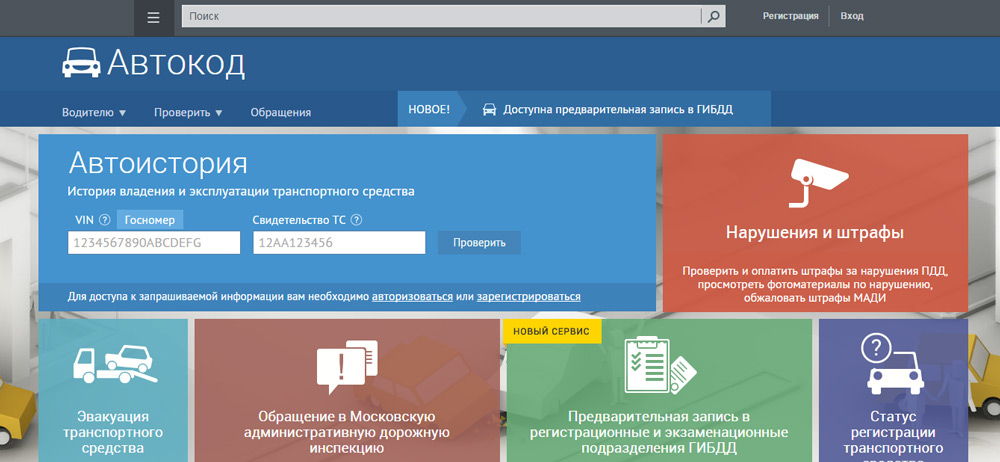The image size is (1000, 462).
Task: Click the speech bubble exclamation icon
Action: pos(347,367)
